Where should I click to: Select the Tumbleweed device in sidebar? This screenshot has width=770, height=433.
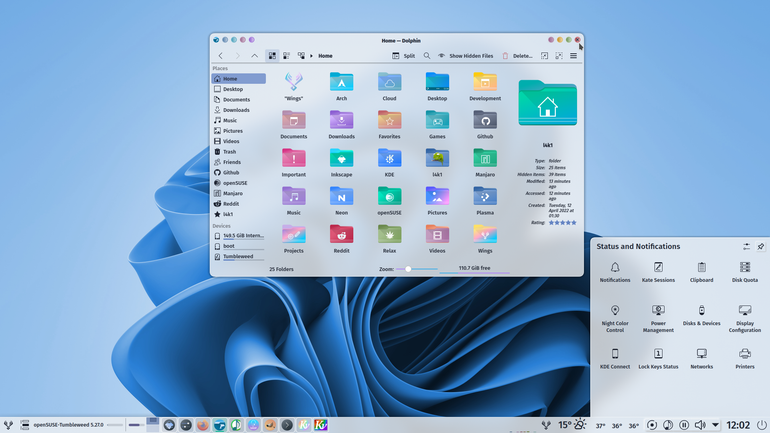(x=239, y=257)
